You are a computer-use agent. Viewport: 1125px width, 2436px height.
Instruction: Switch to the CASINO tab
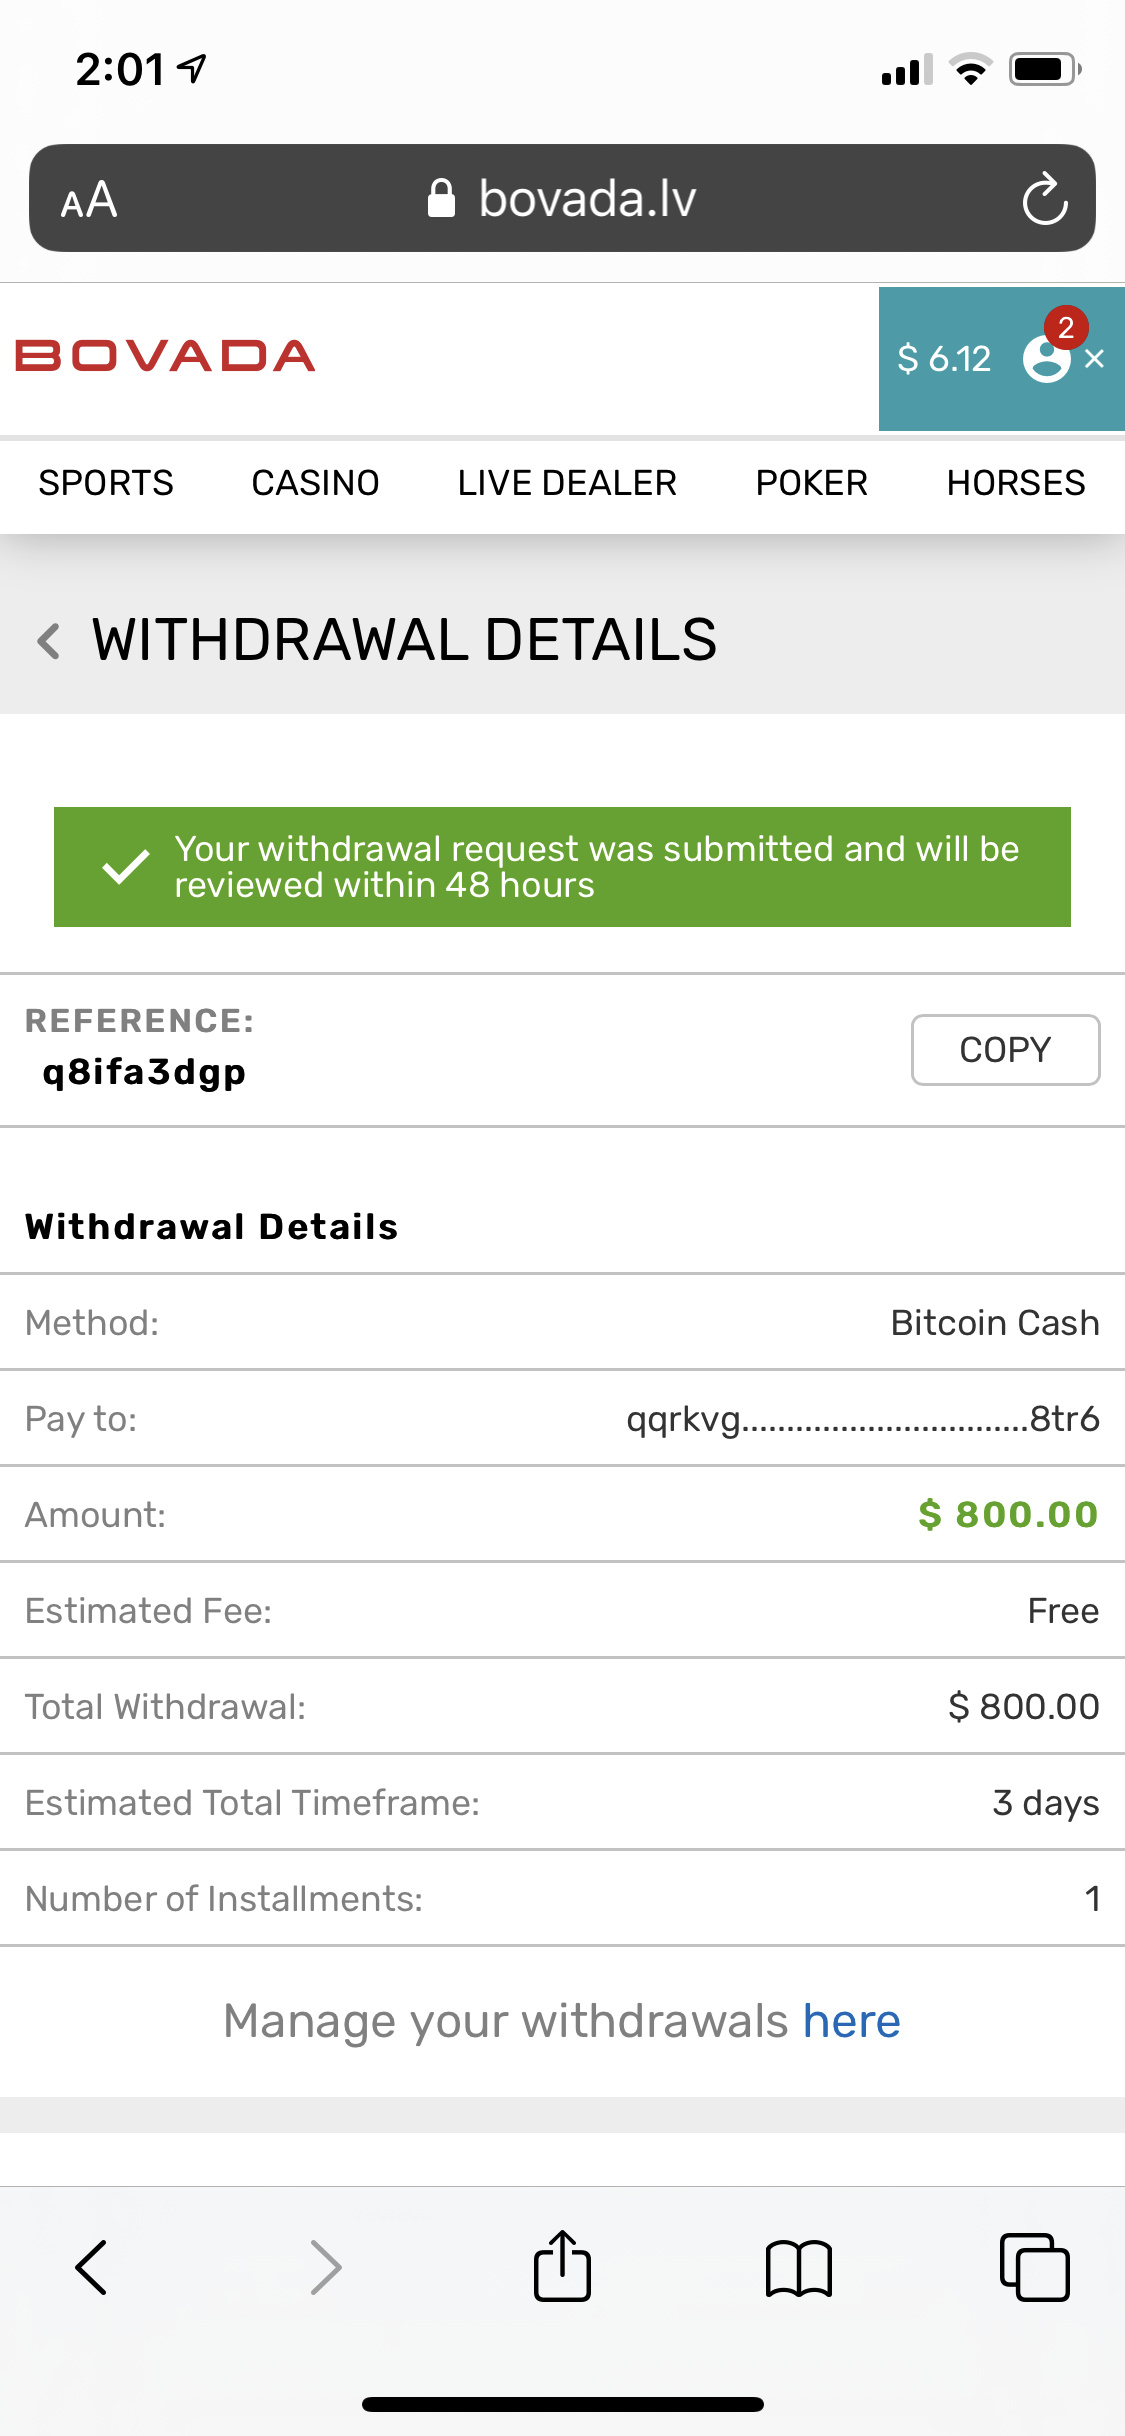tap(315, 483)
